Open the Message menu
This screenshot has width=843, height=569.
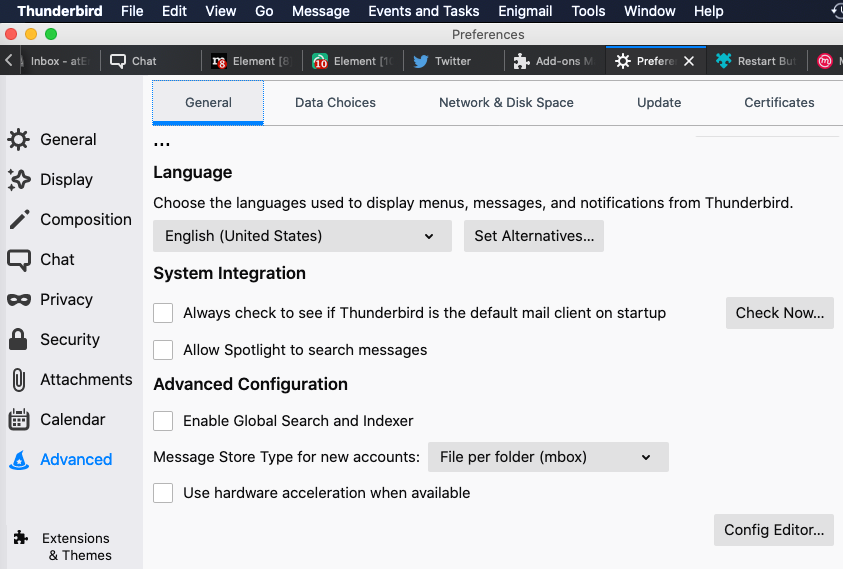click(321, 11)
